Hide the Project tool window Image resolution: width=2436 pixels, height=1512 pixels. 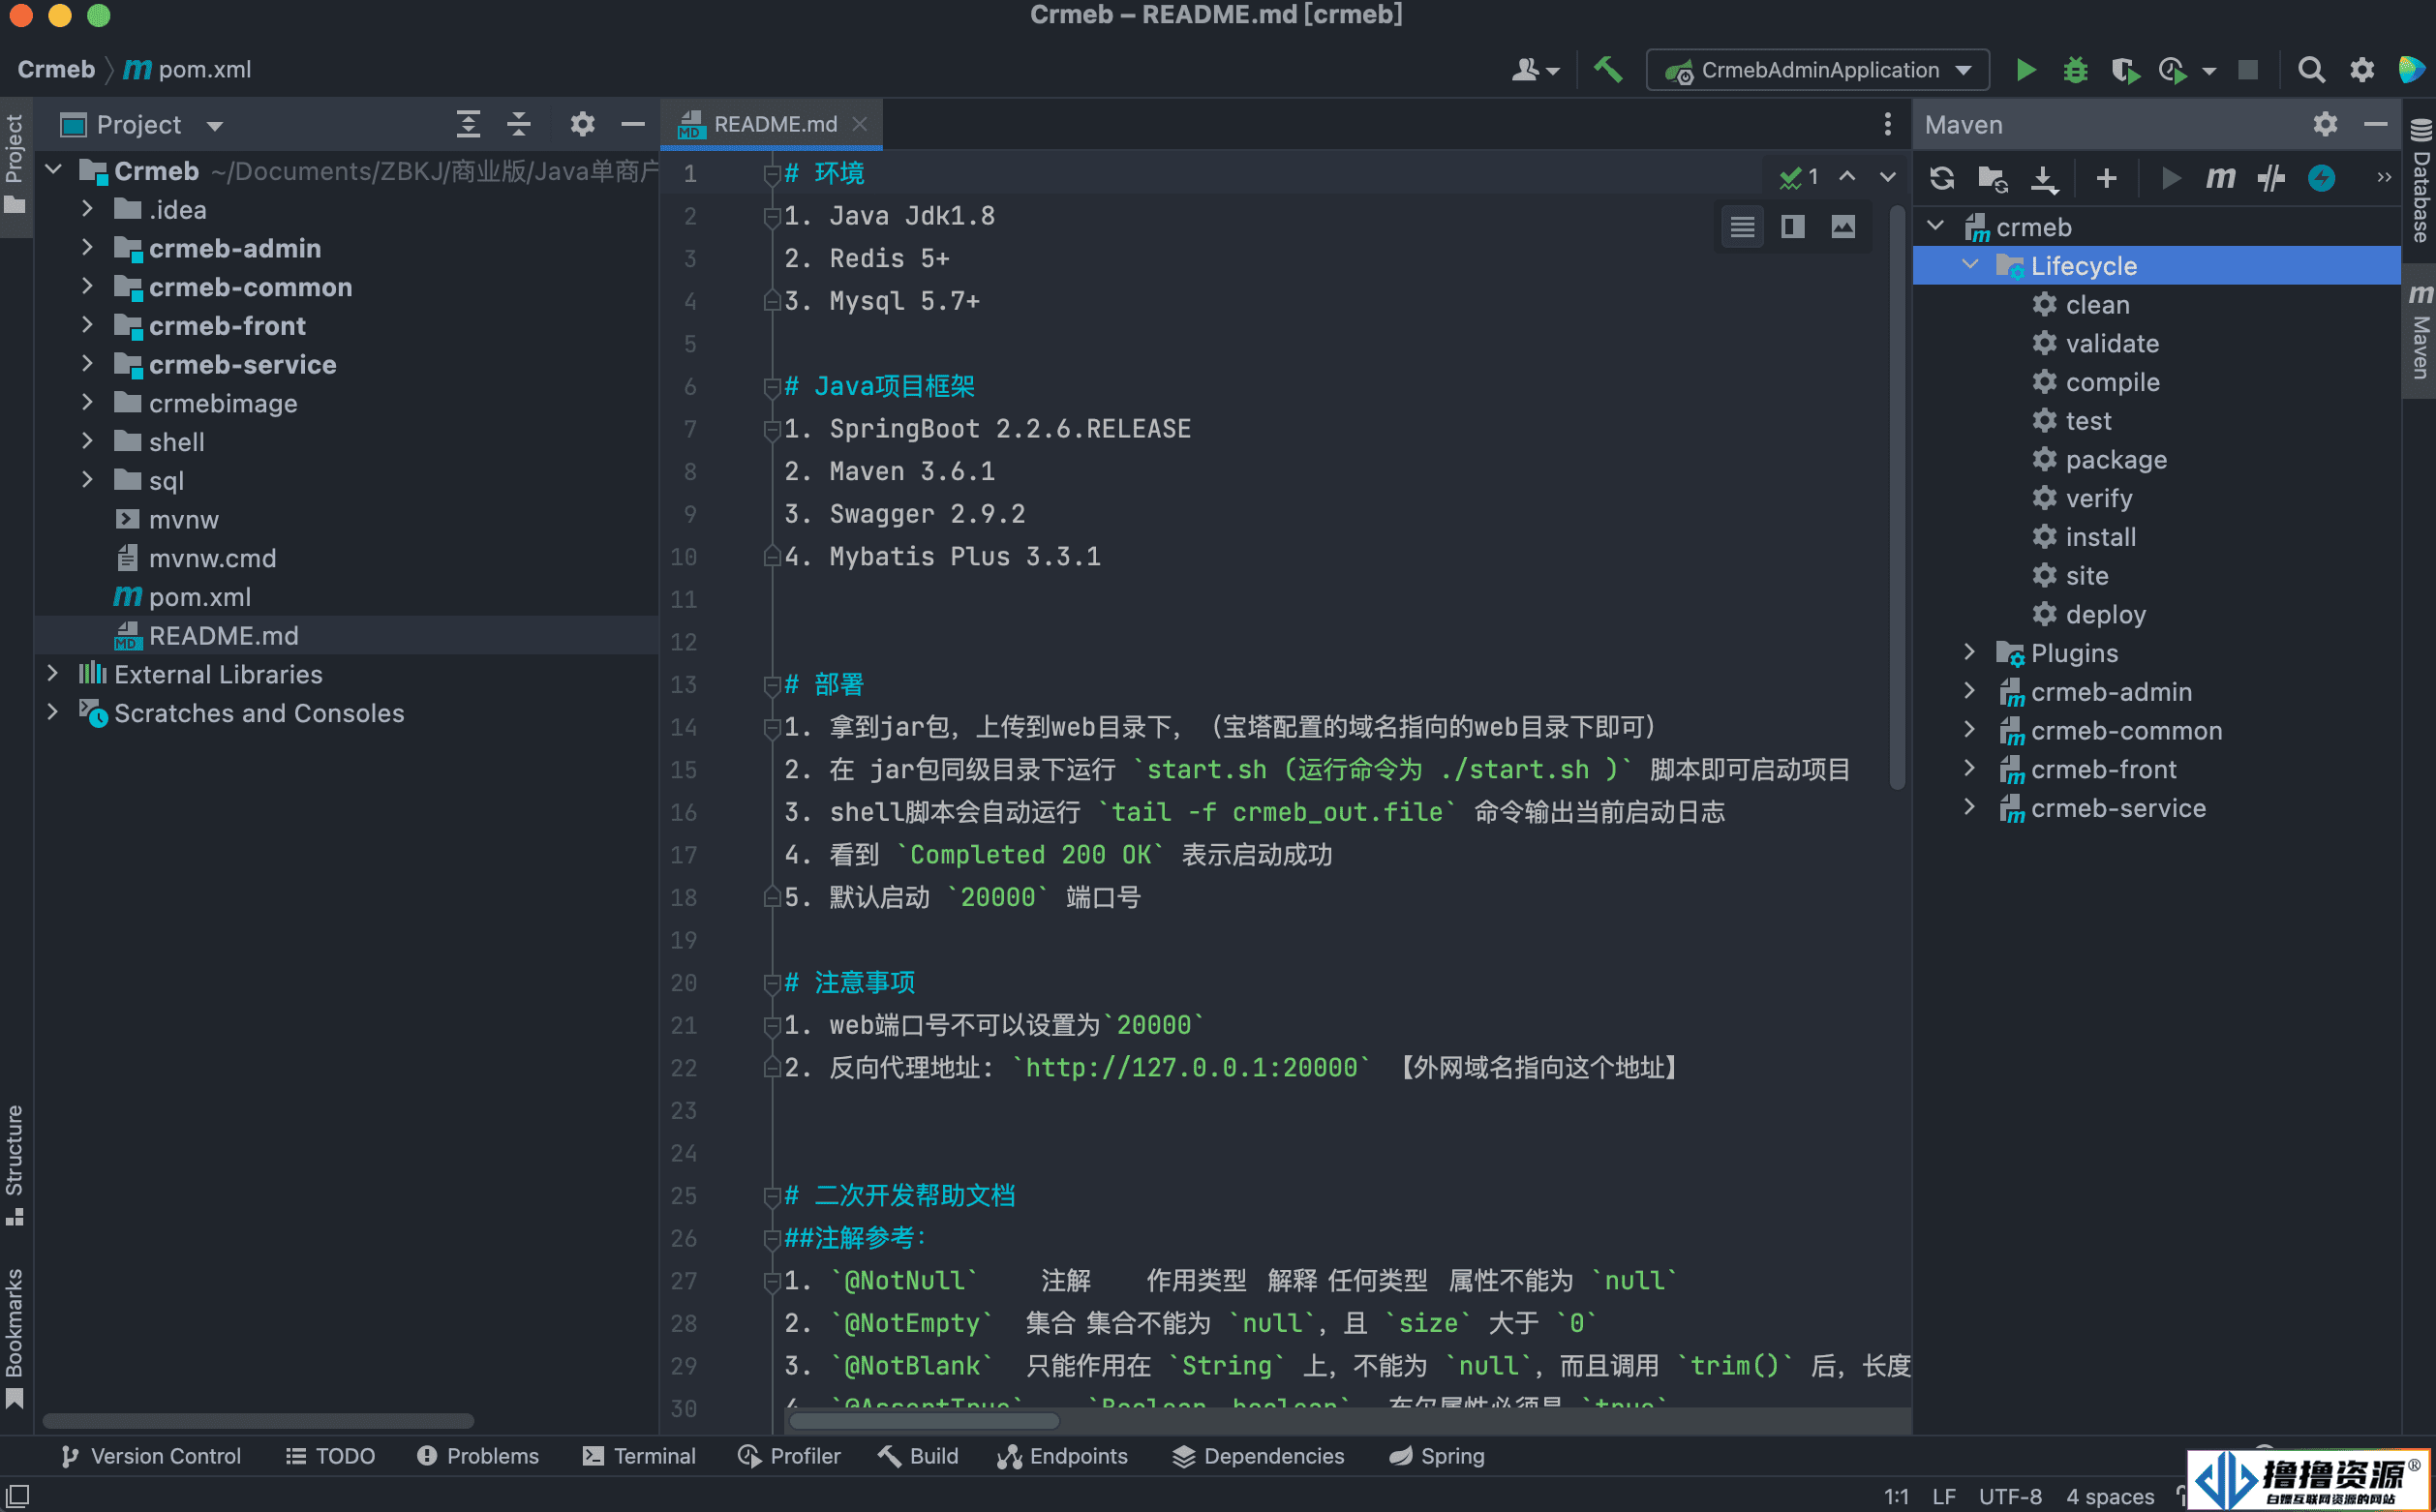coord(633,124)
